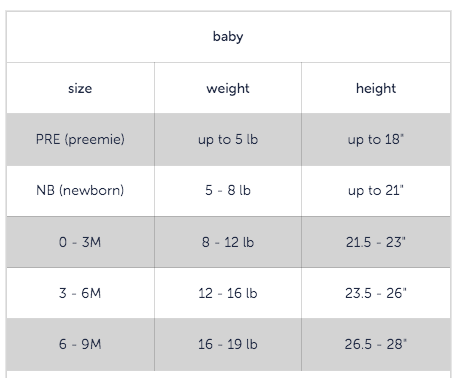Click the 12 - 16 lb weight cell
The image size is (457, 378).
[228, 293]
